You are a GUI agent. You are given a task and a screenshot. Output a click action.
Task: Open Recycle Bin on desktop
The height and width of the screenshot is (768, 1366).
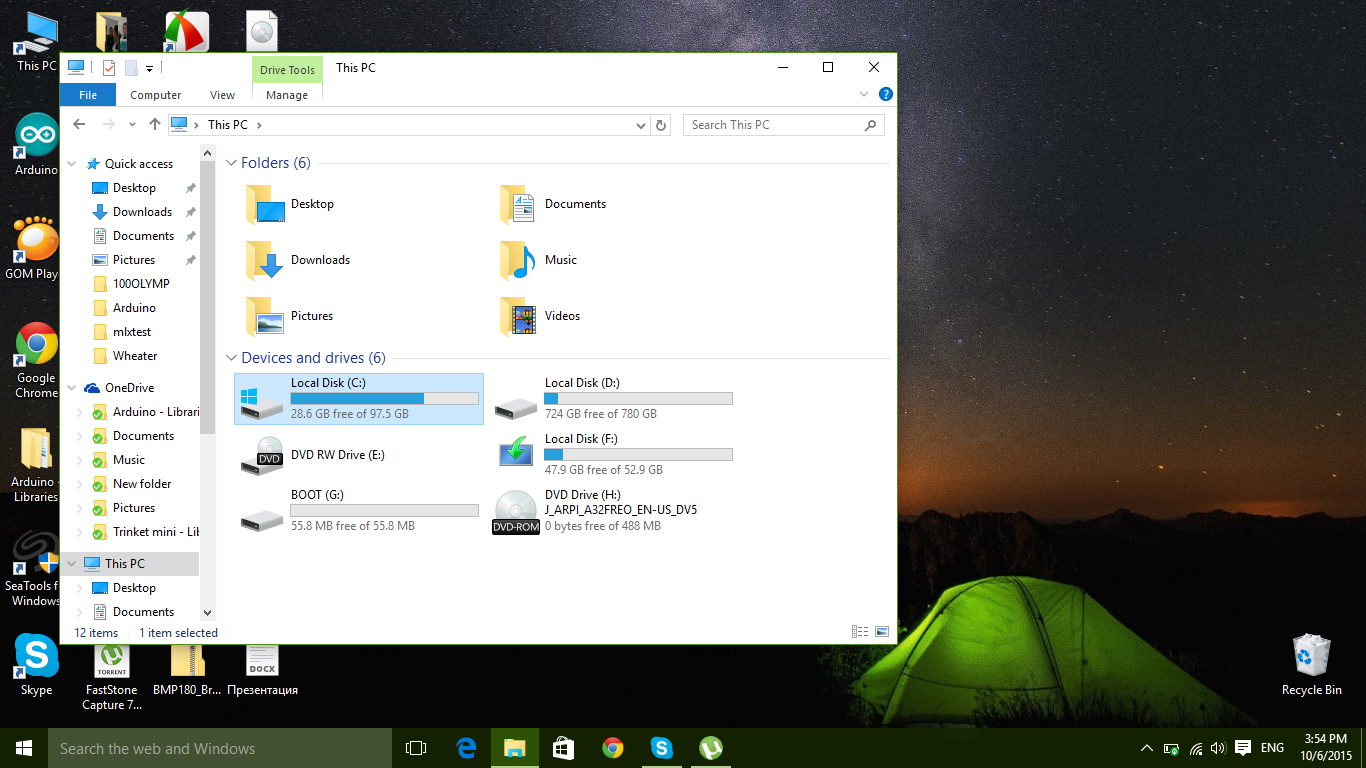click(x=1312, y=664)
